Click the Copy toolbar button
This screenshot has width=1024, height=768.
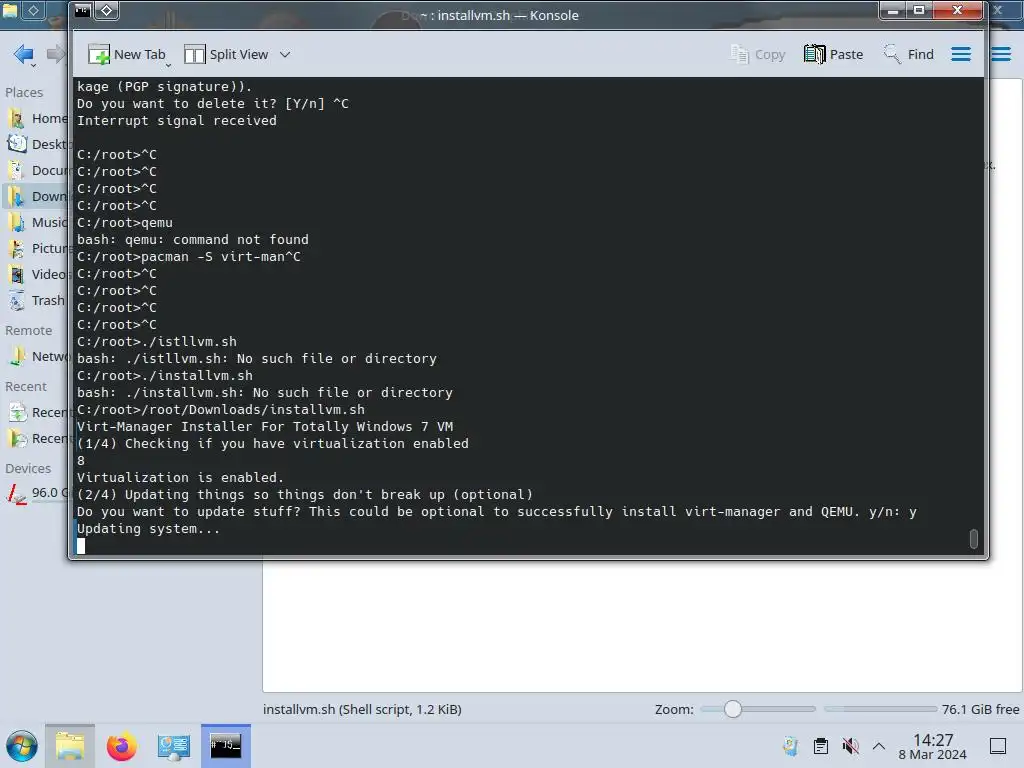click(757, 54)
